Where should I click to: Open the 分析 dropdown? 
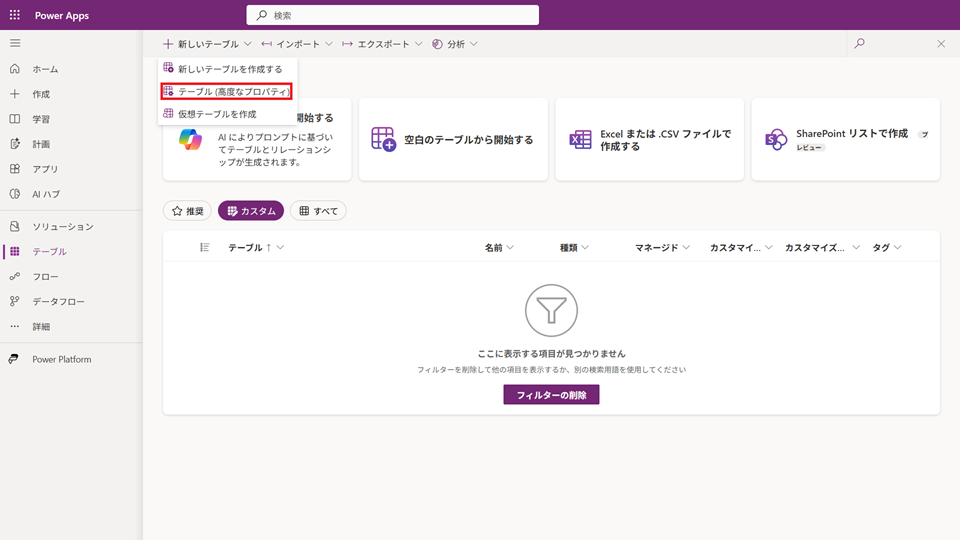(454, 44)
